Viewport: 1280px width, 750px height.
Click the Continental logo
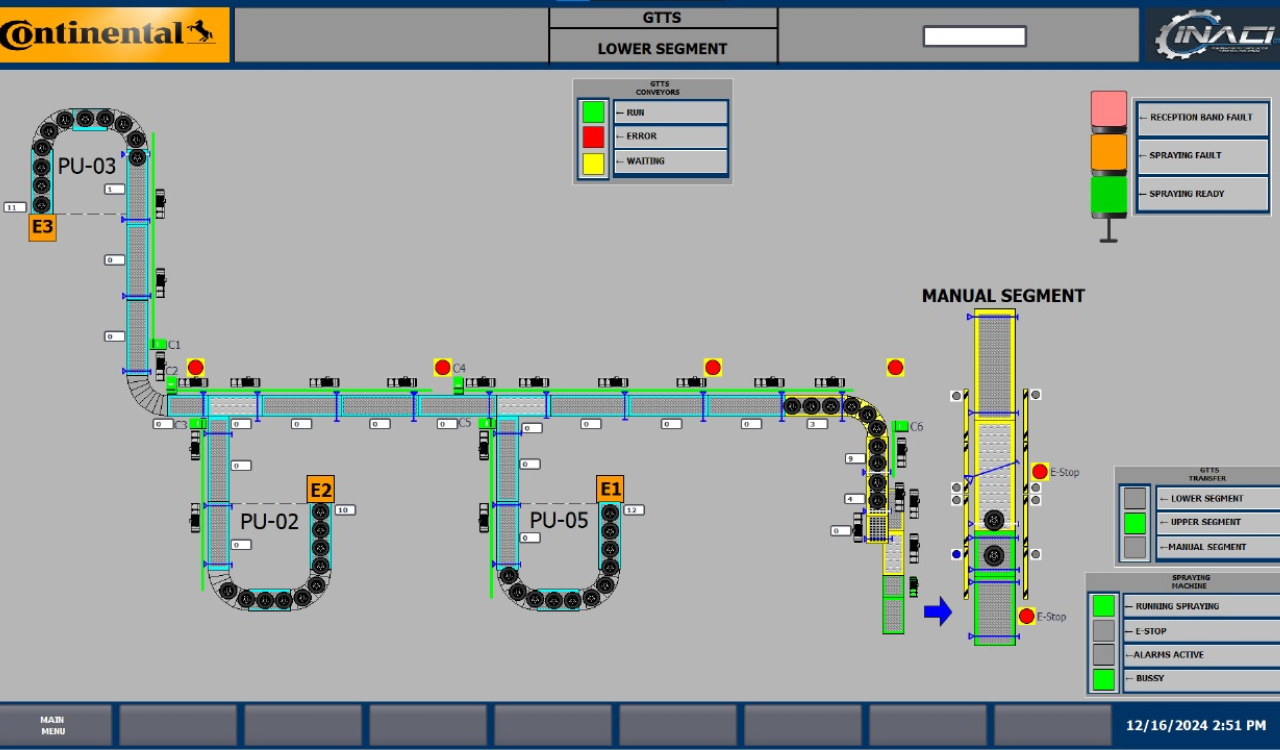point(115,35)
